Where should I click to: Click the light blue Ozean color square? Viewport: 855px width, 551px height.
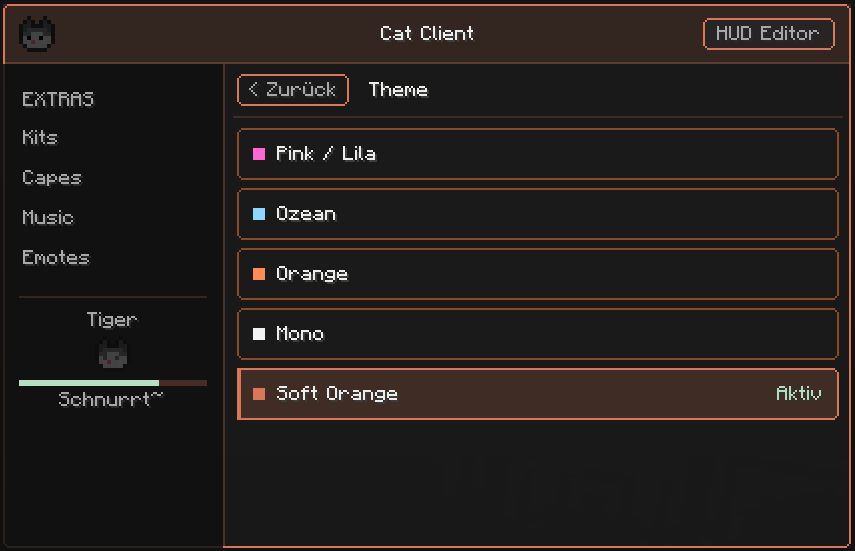[x=259, y=214]
